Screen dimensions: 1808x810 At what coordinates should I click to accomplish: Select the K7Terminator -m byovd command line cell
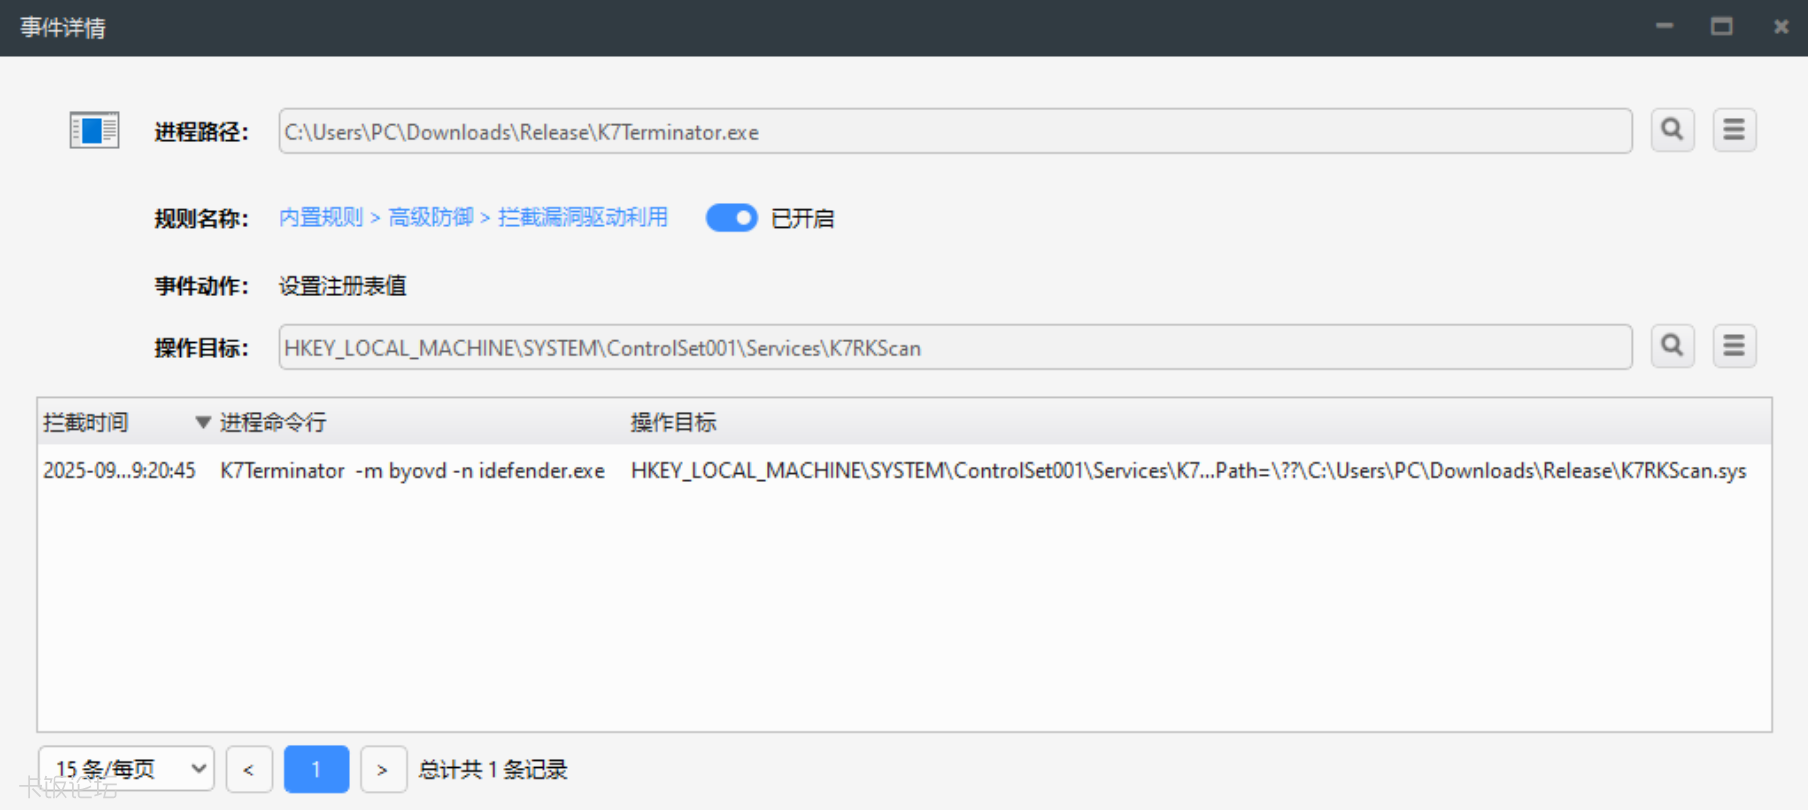click(412, 471)
